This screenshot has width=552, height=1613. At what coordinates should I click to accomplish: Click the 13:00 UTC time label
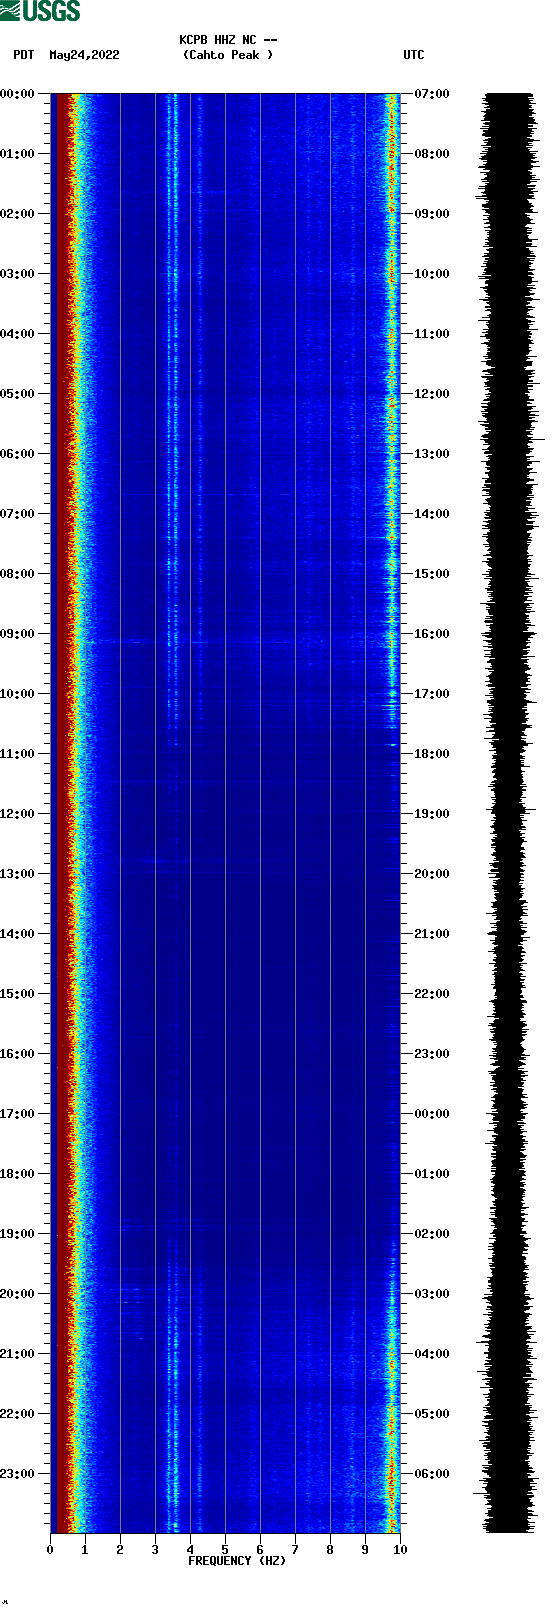coord(432,454)
